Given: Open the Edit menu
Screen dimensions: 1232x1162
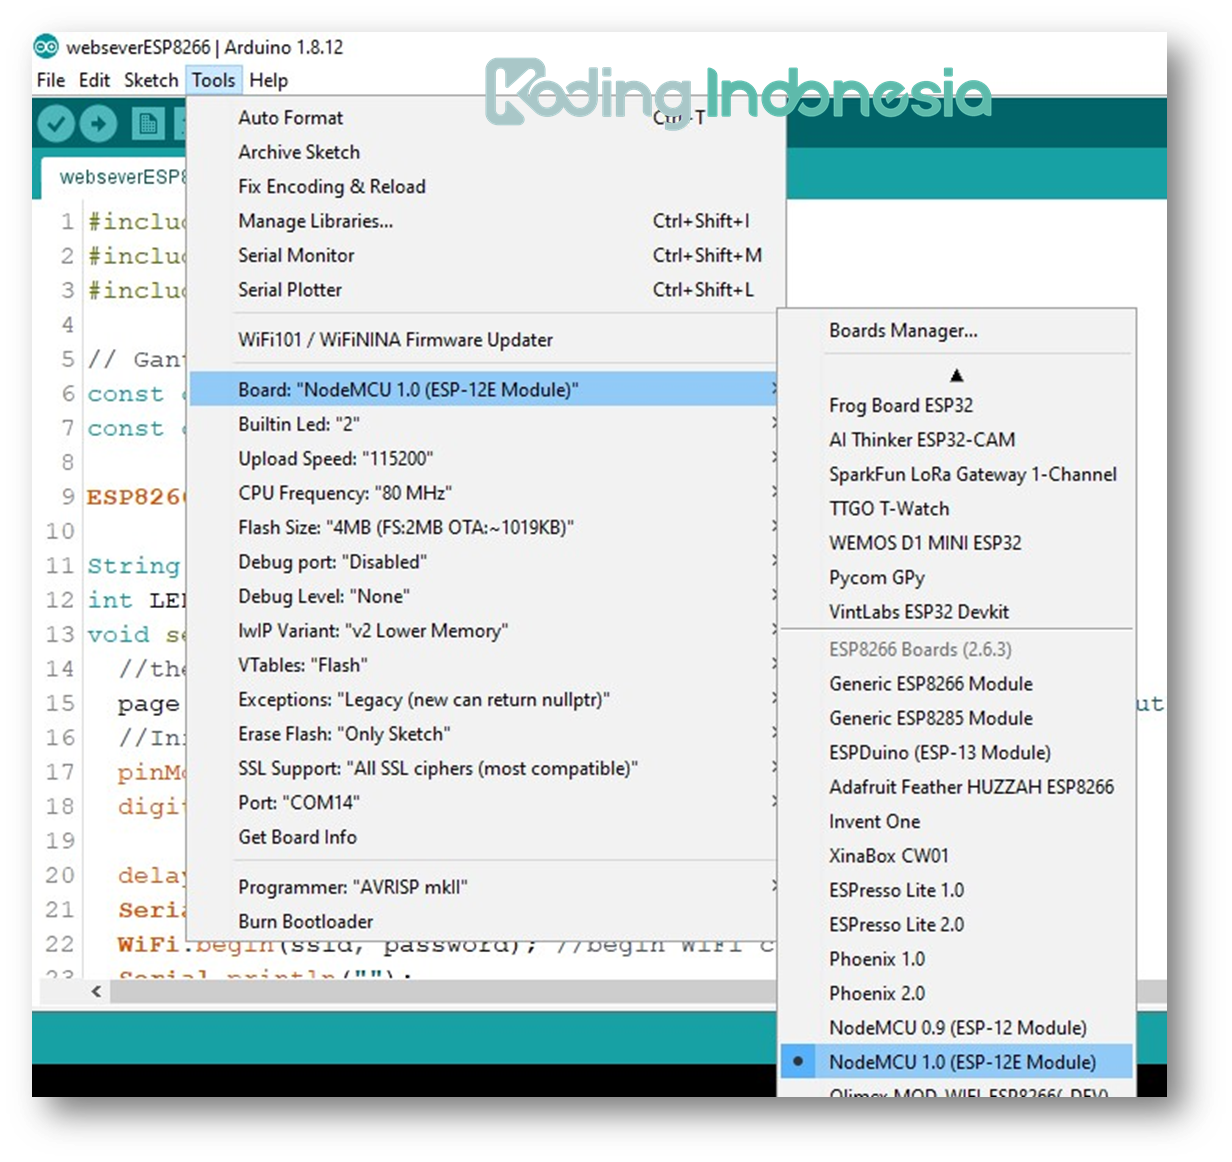Looking at the screenshot, I should coord(94,80).
